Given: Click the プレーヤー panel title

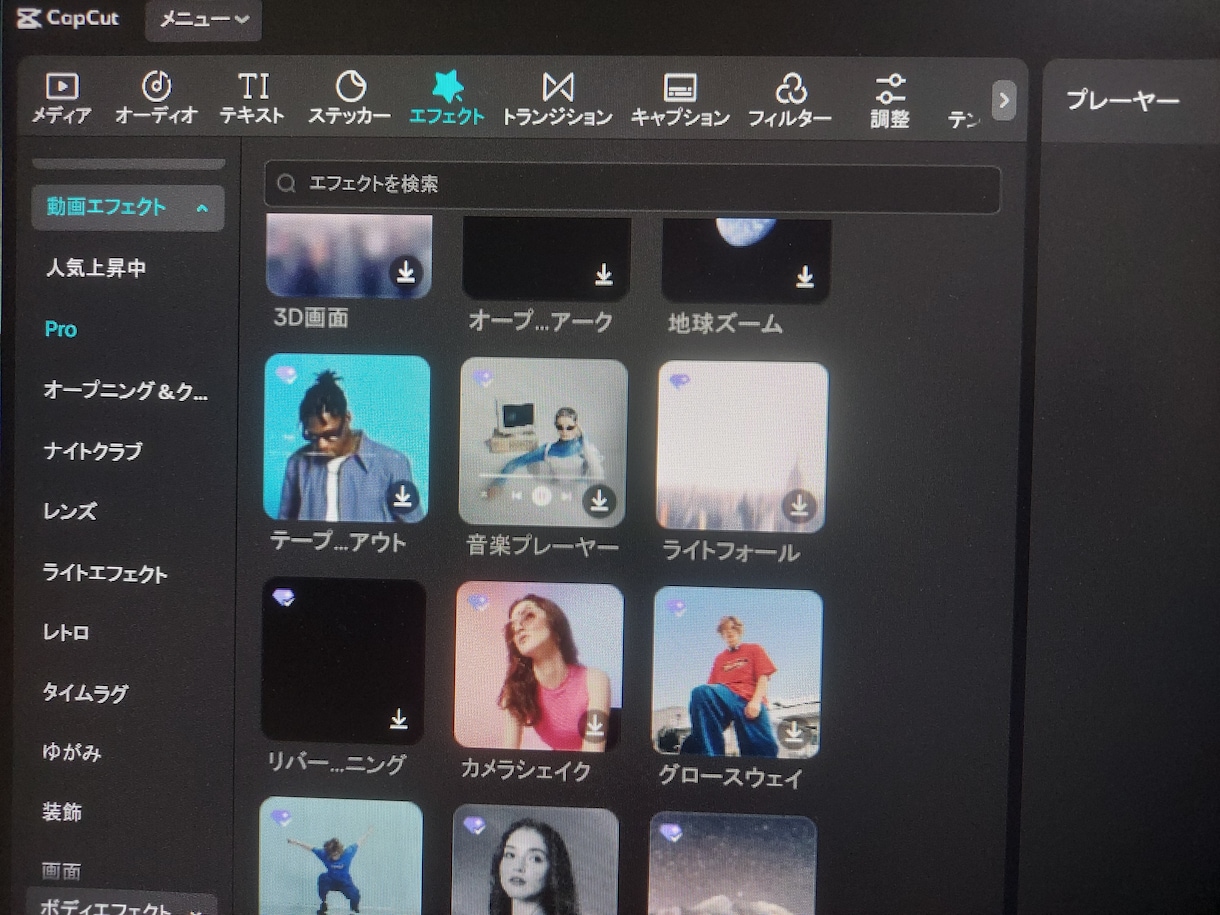Looking at the screenshot, I should (1122, 101).
